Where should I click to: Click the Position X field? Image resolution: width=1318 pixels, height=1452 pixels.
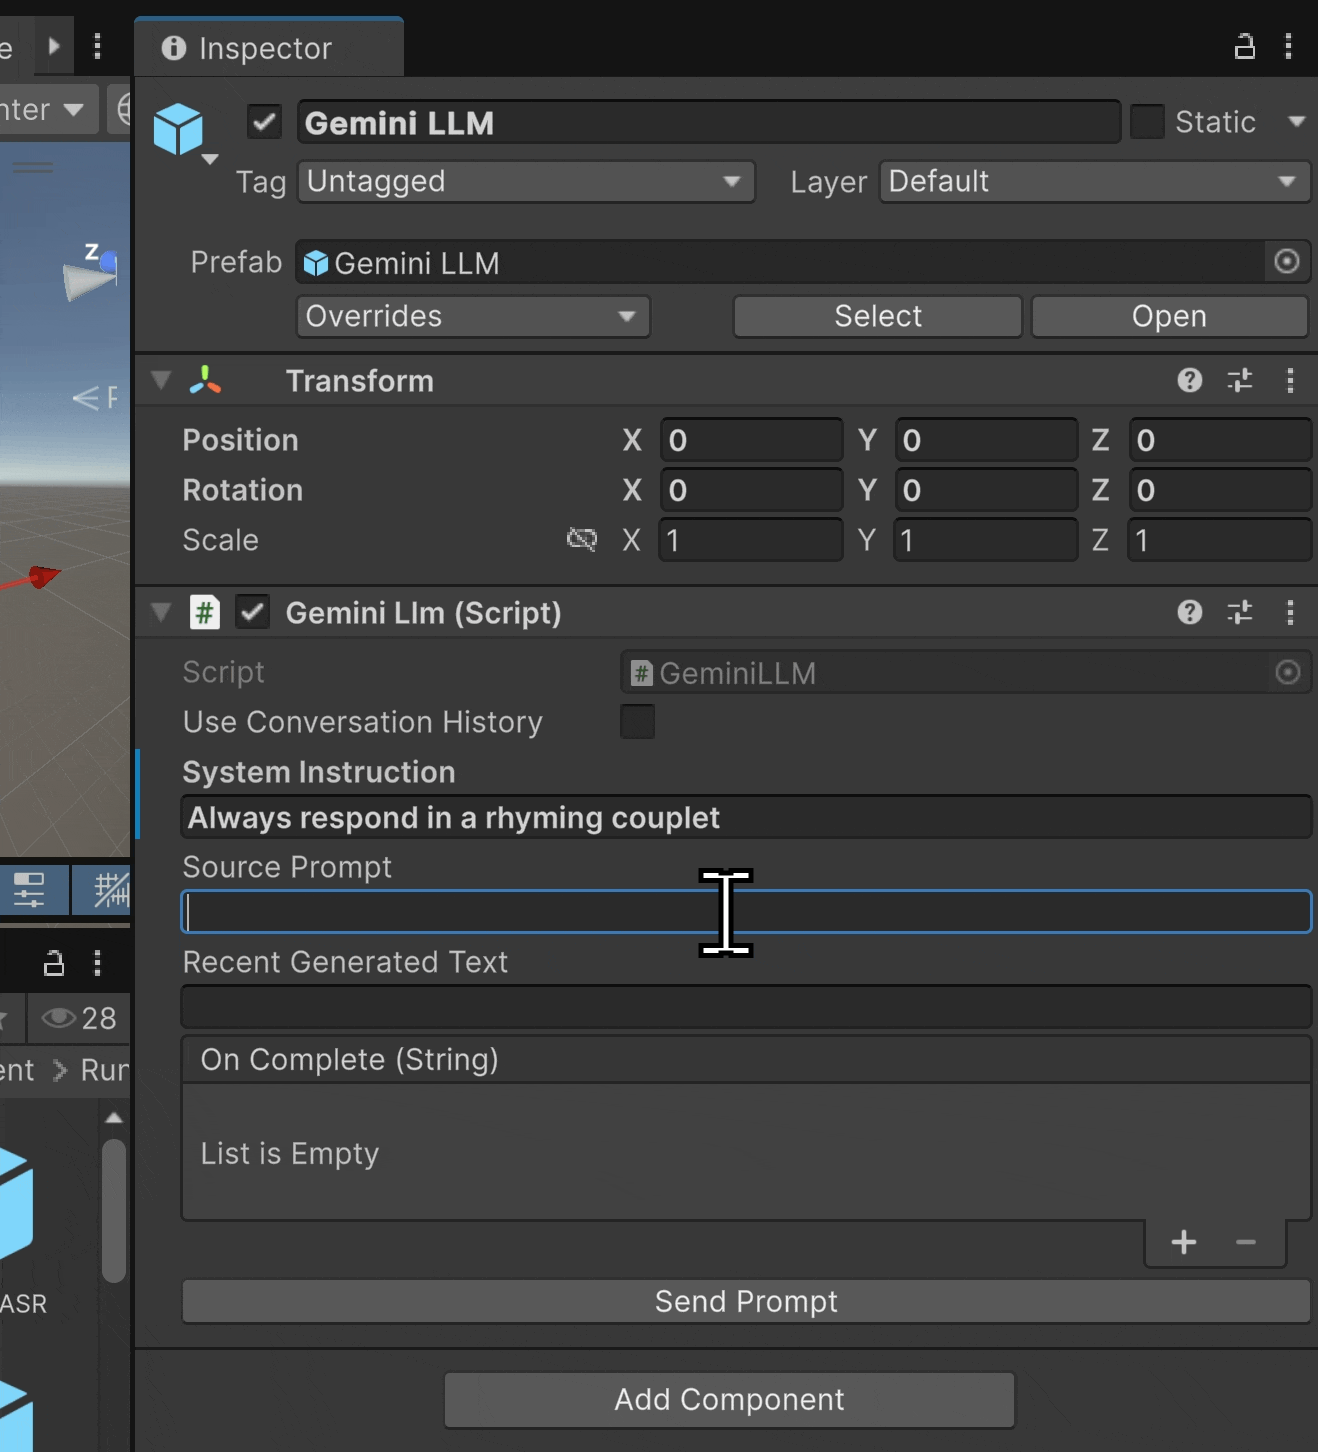pyautogui.click(x=751, y=440)
